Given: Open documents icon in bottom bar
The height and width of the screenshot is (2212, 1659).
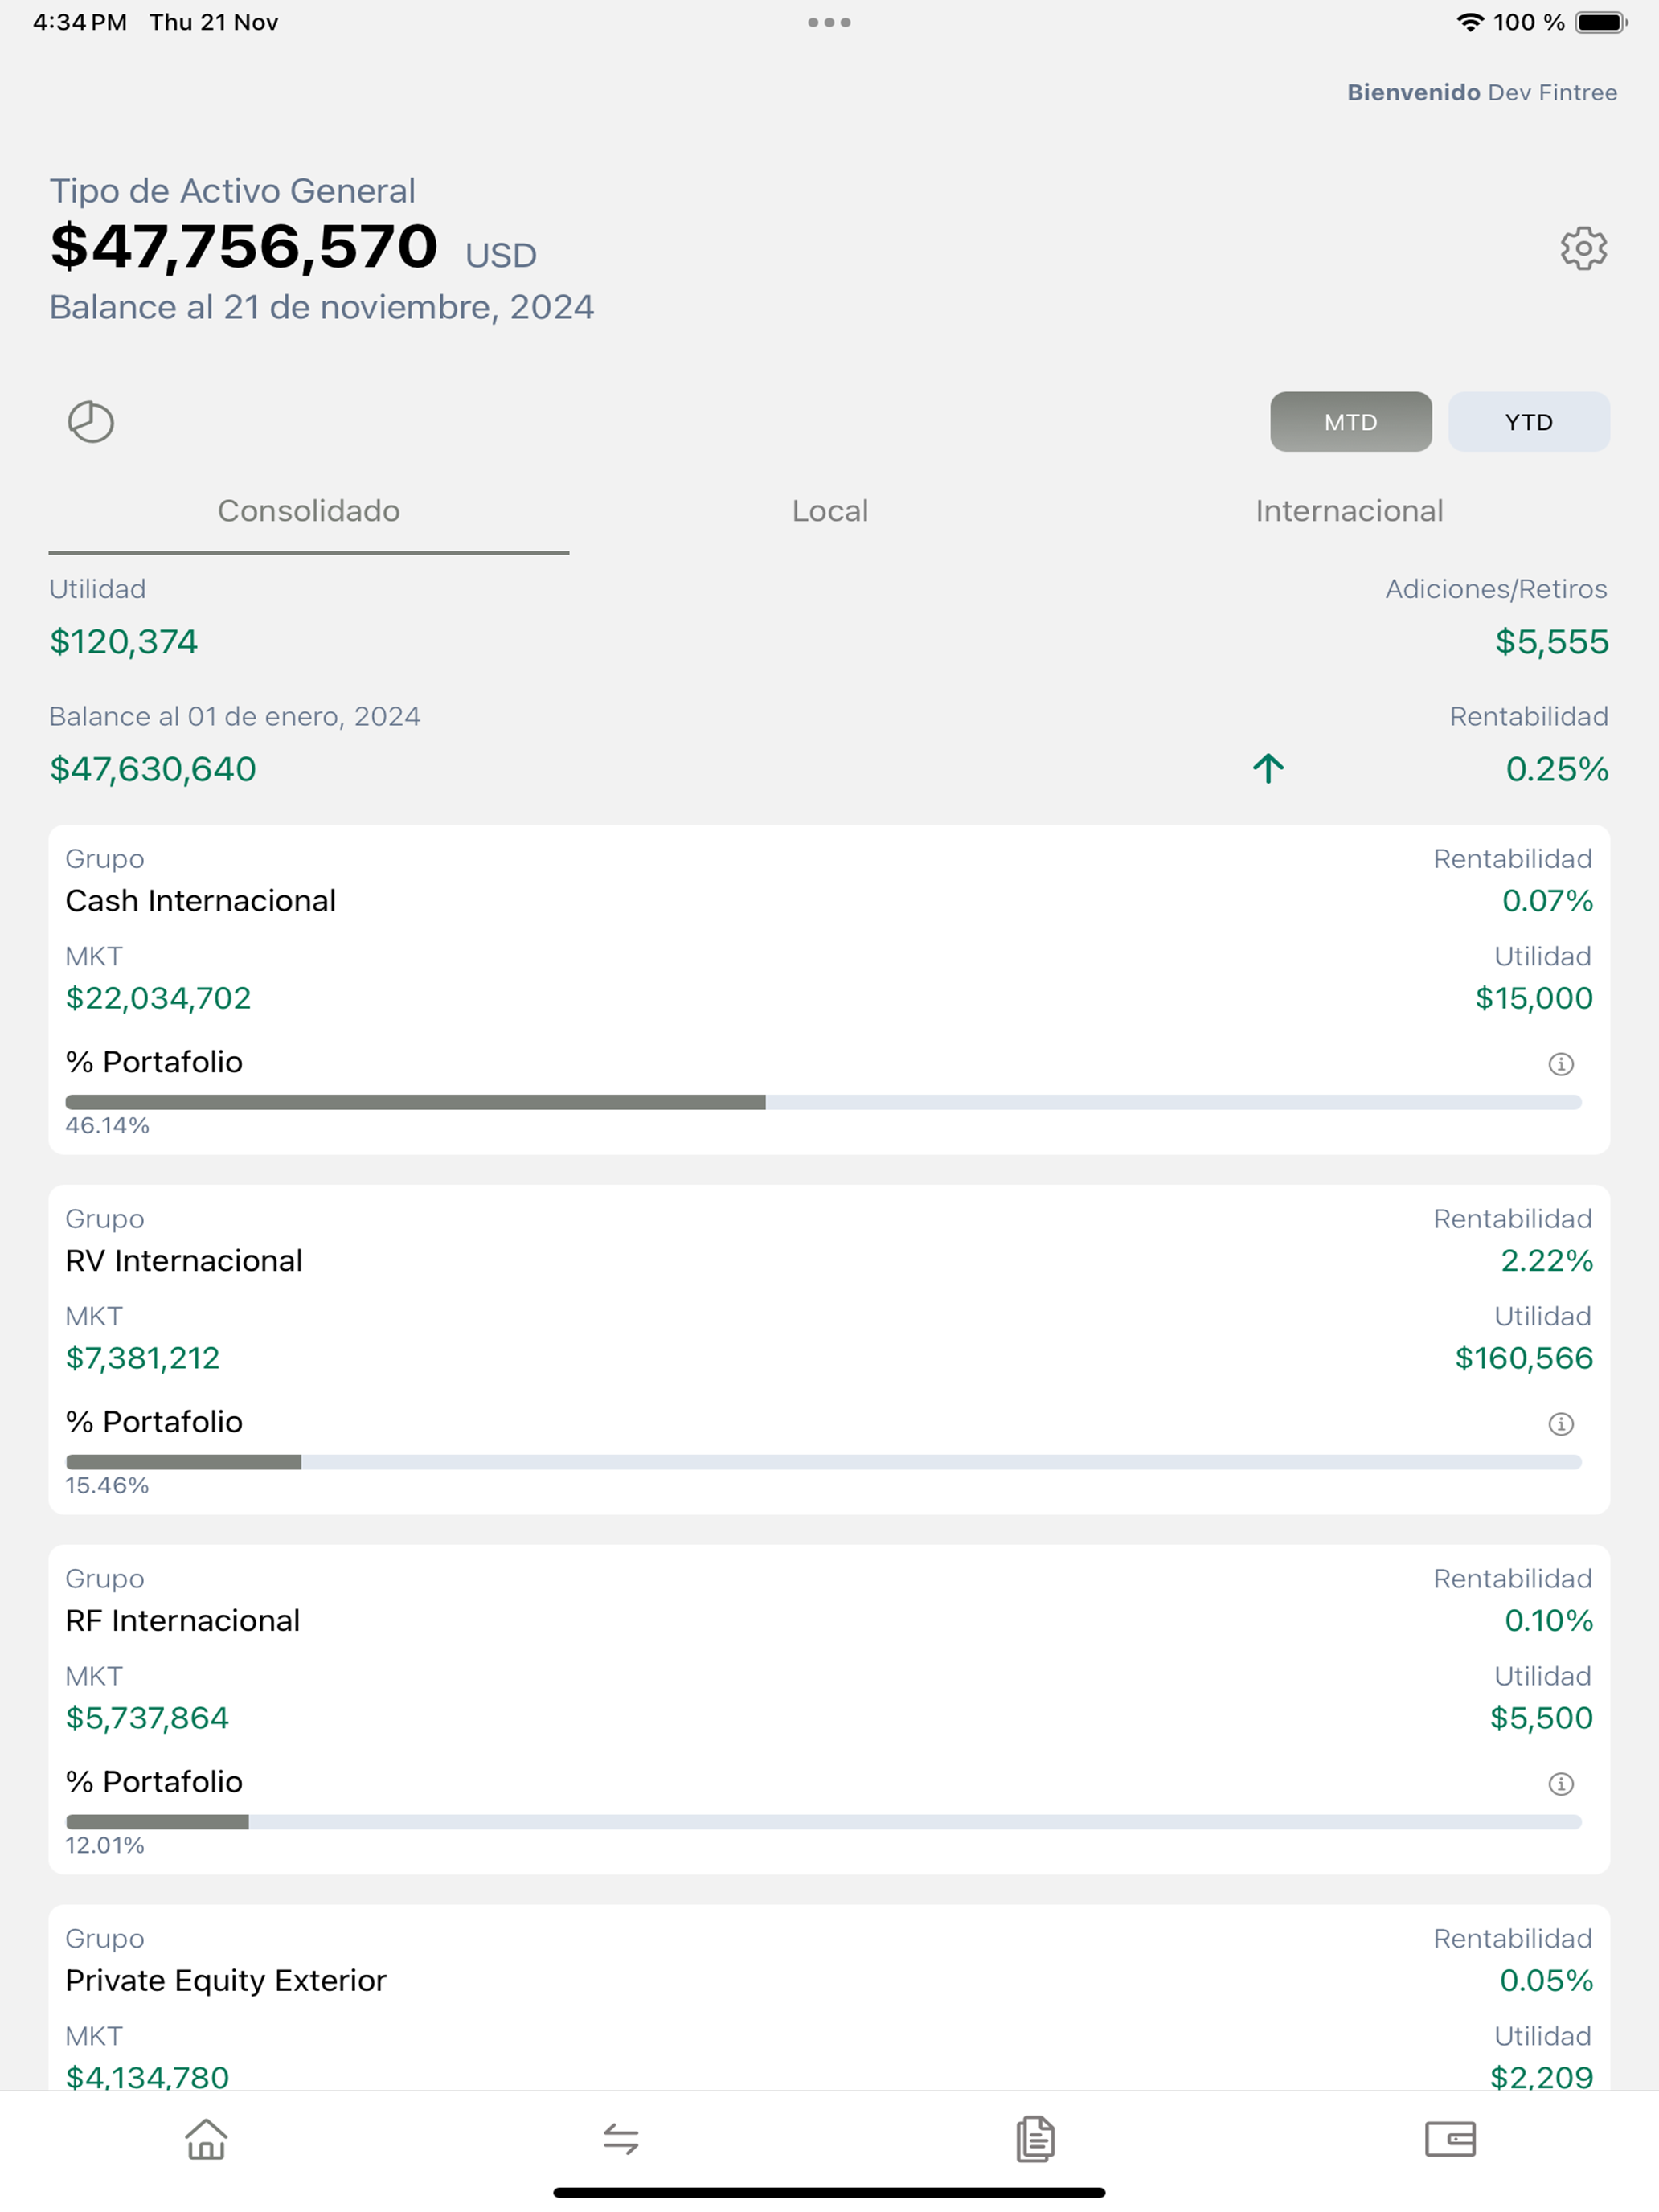Looking at the screenshot, I should (1036, 2139).
